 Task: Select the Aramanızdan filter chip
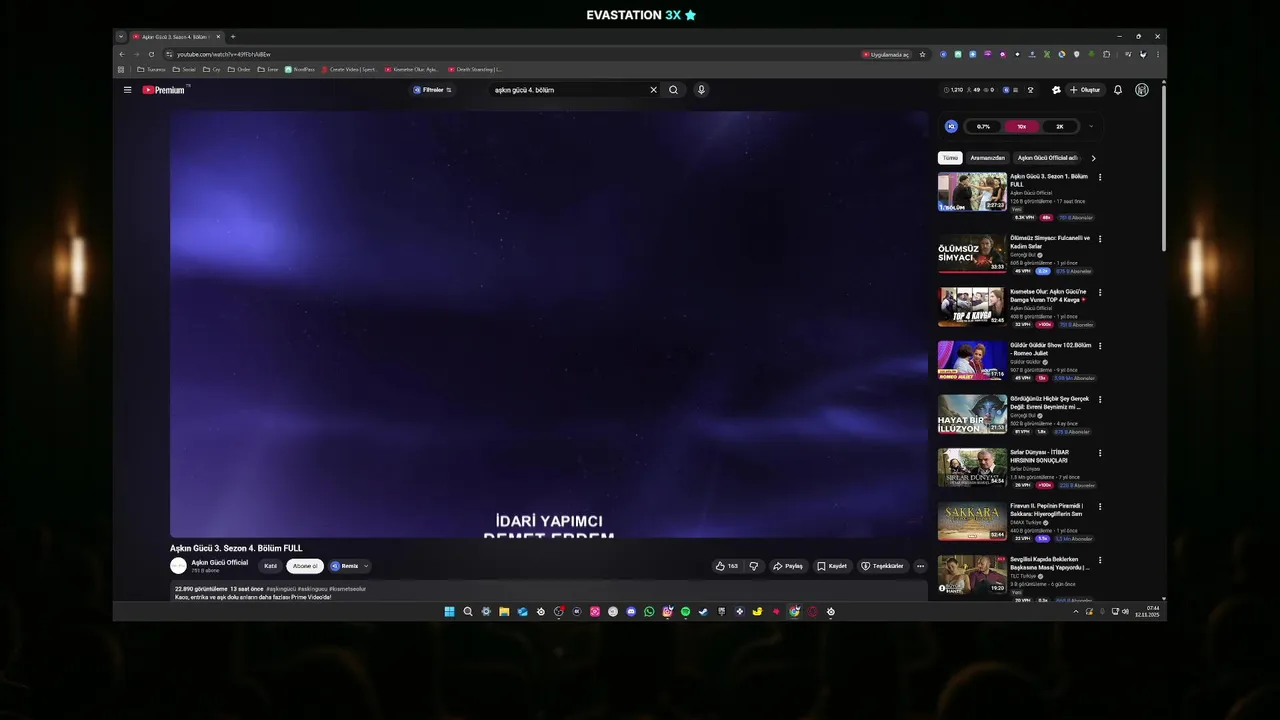pos(987,158)
